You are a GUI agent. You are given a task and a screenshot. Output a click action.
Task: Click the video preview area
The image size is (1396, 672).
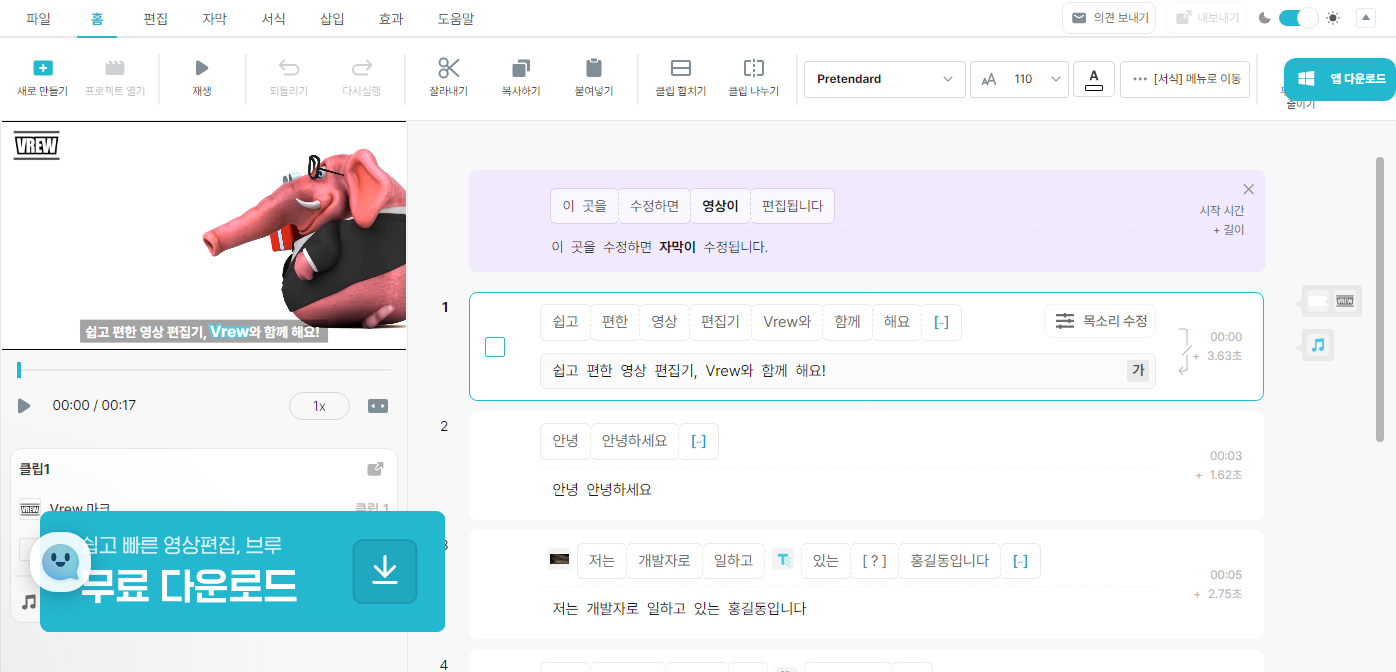(x=204, y=236)
